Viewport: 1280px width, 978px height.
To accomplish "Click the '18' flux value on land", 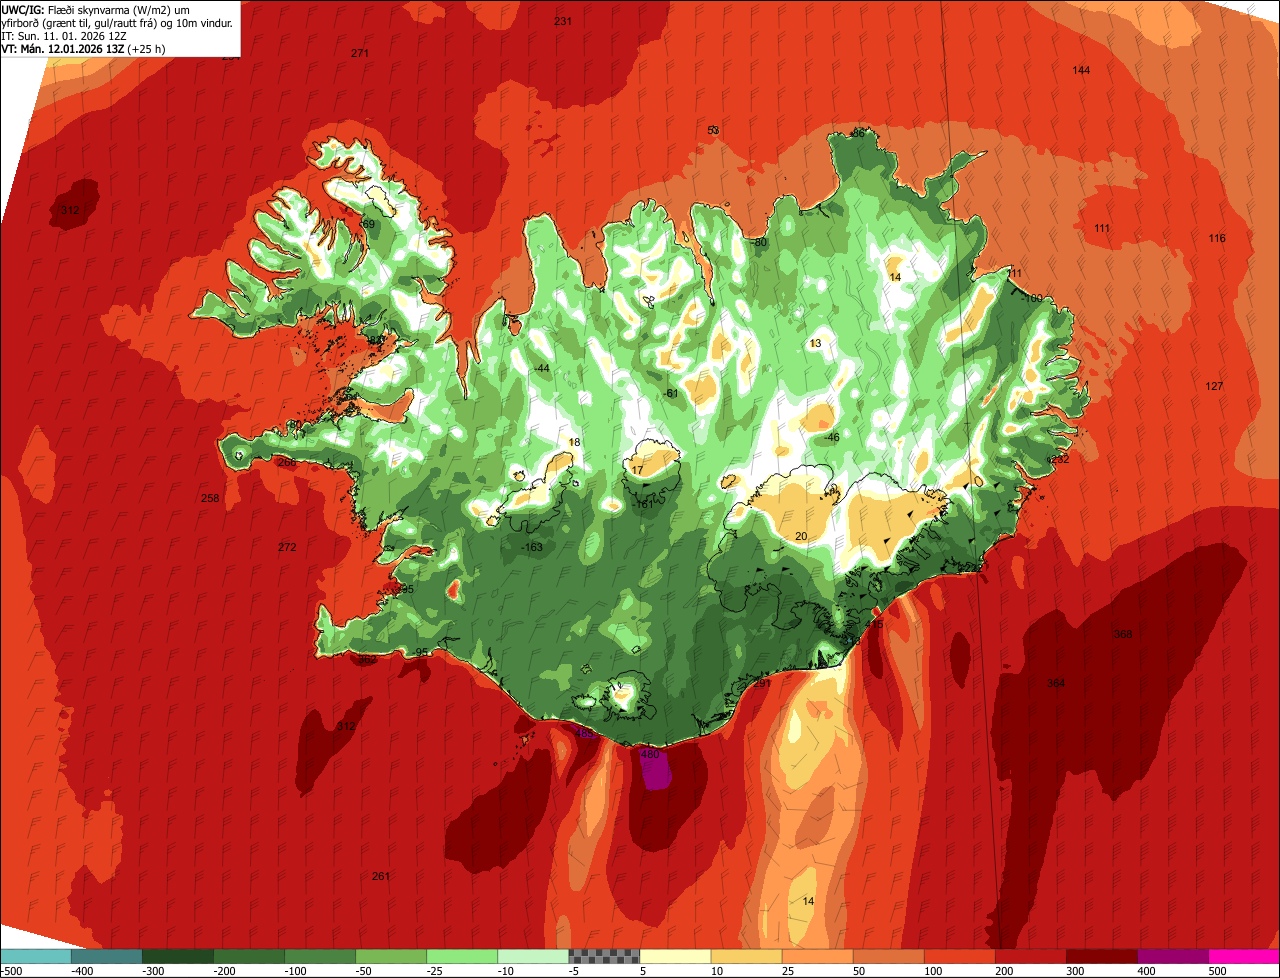I will click(x=574, y=442).
